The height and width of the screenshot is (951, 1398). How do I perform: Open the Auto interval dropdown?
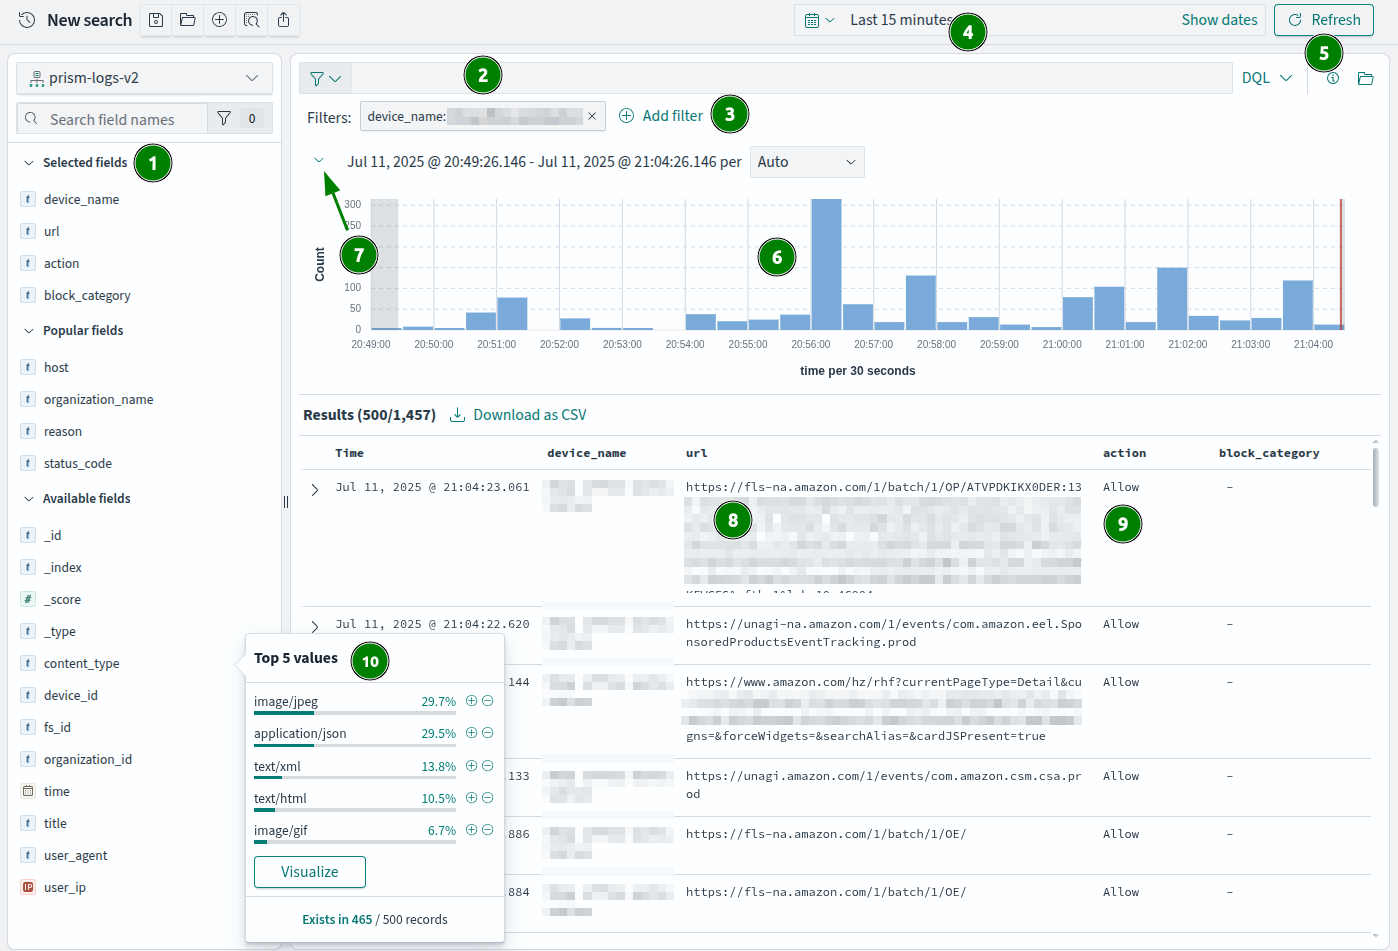807,162
